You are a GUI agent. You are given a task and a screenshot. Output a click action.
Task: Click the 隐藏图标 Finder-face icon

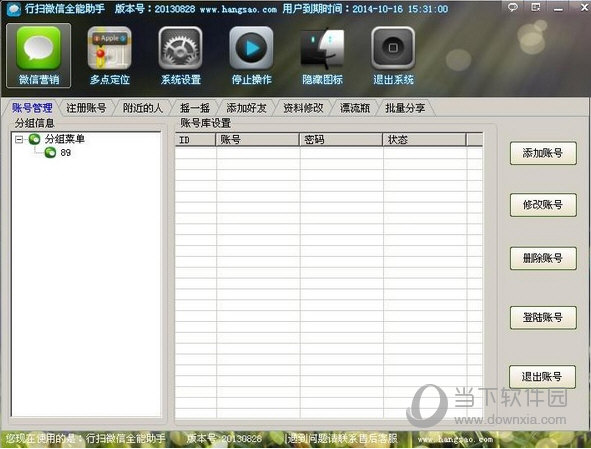pos(322,55)
